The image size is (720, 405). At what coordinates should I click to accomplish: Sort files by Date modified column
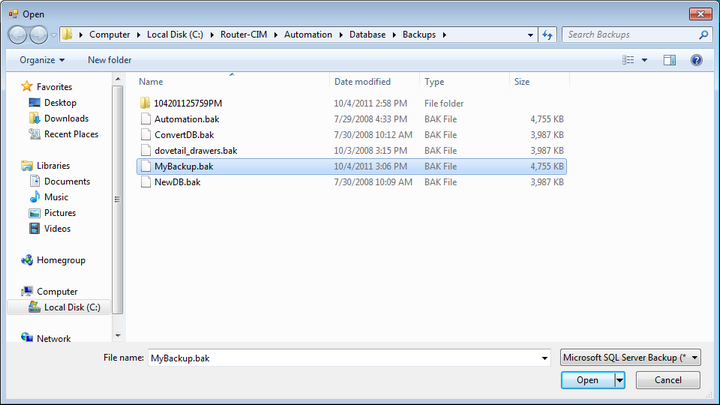point(362,81)
